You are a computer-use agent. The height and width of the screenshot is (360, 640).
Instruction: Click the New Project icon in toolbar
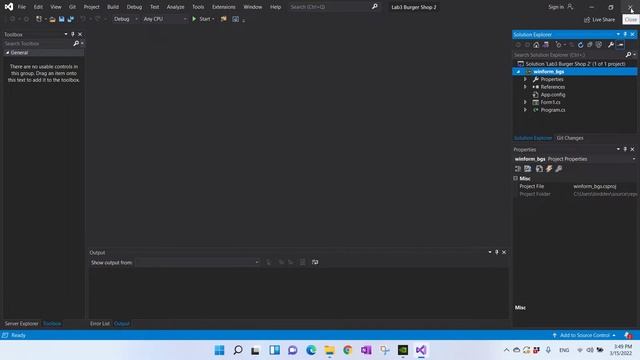(39, 19)
